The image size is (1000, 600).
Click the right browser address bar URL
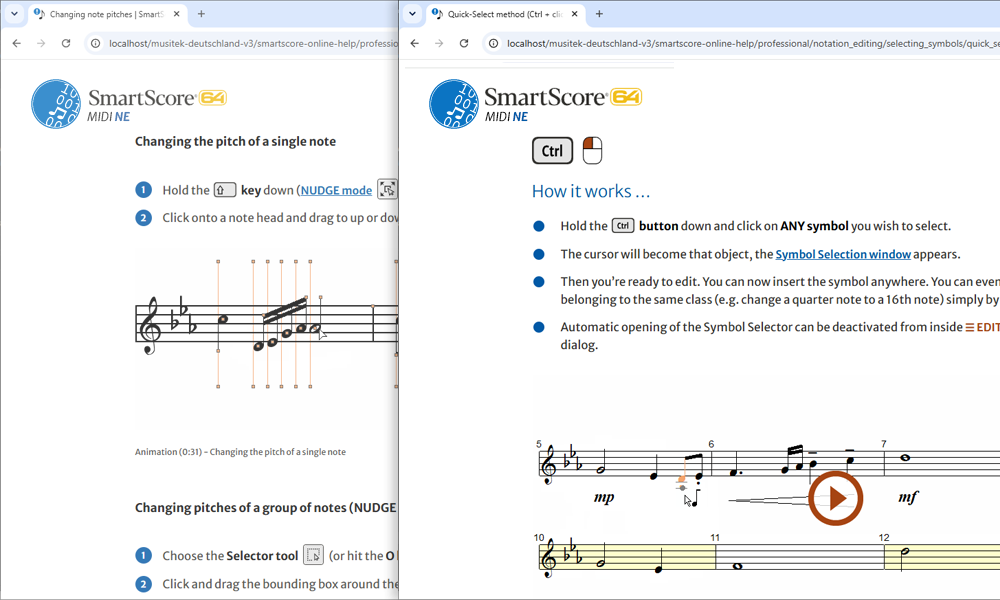tap(753, 43)
